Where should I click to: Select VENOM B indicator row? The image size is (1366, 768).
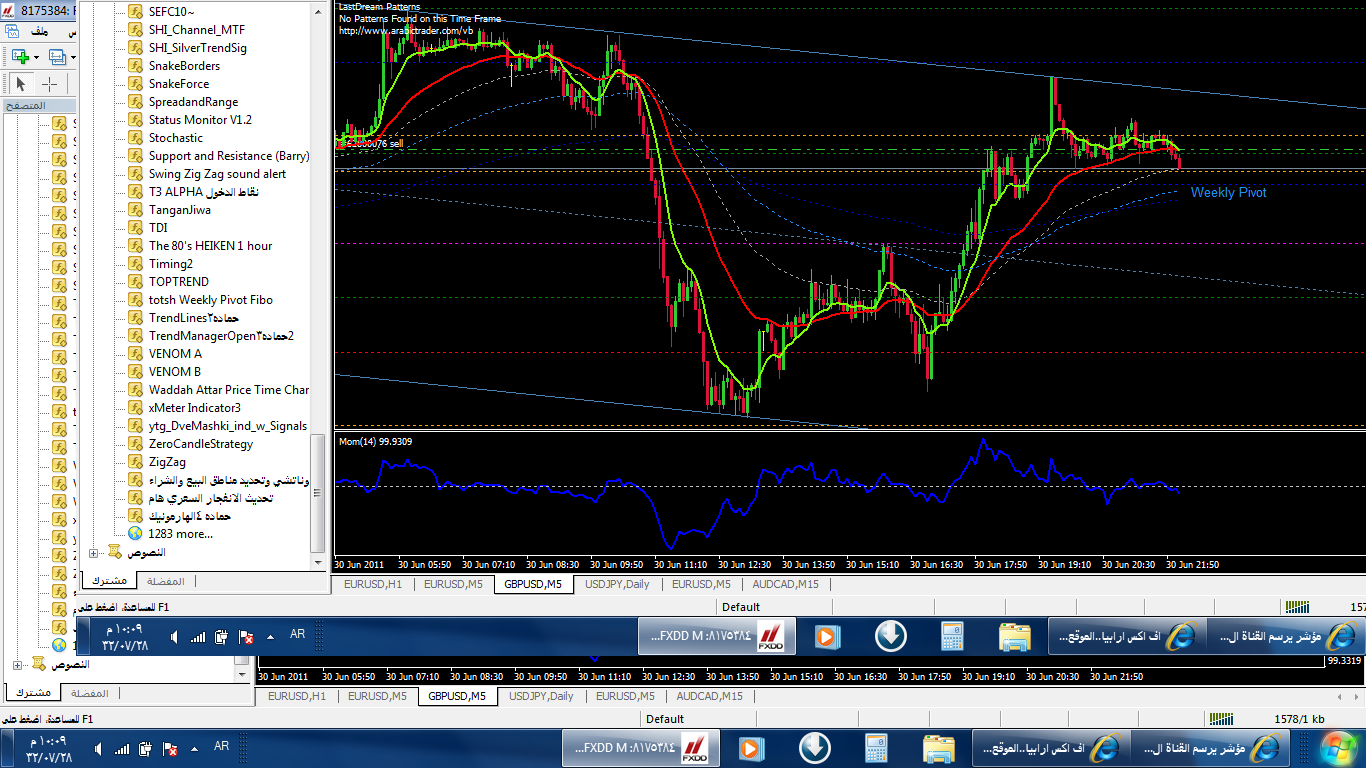pyautogui.click(x=174, y=372)
